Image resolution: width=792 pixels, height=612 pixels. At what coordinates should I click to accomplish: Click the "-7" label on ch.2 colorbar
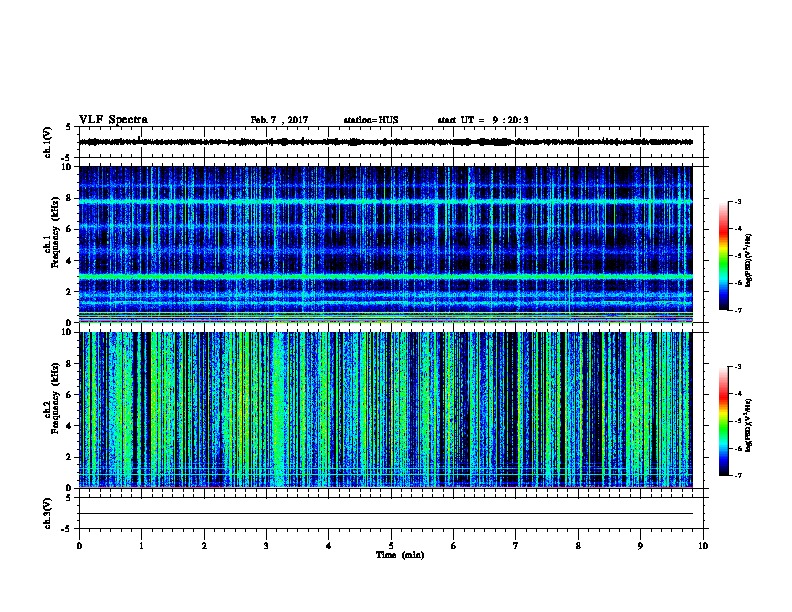[738, 476]
